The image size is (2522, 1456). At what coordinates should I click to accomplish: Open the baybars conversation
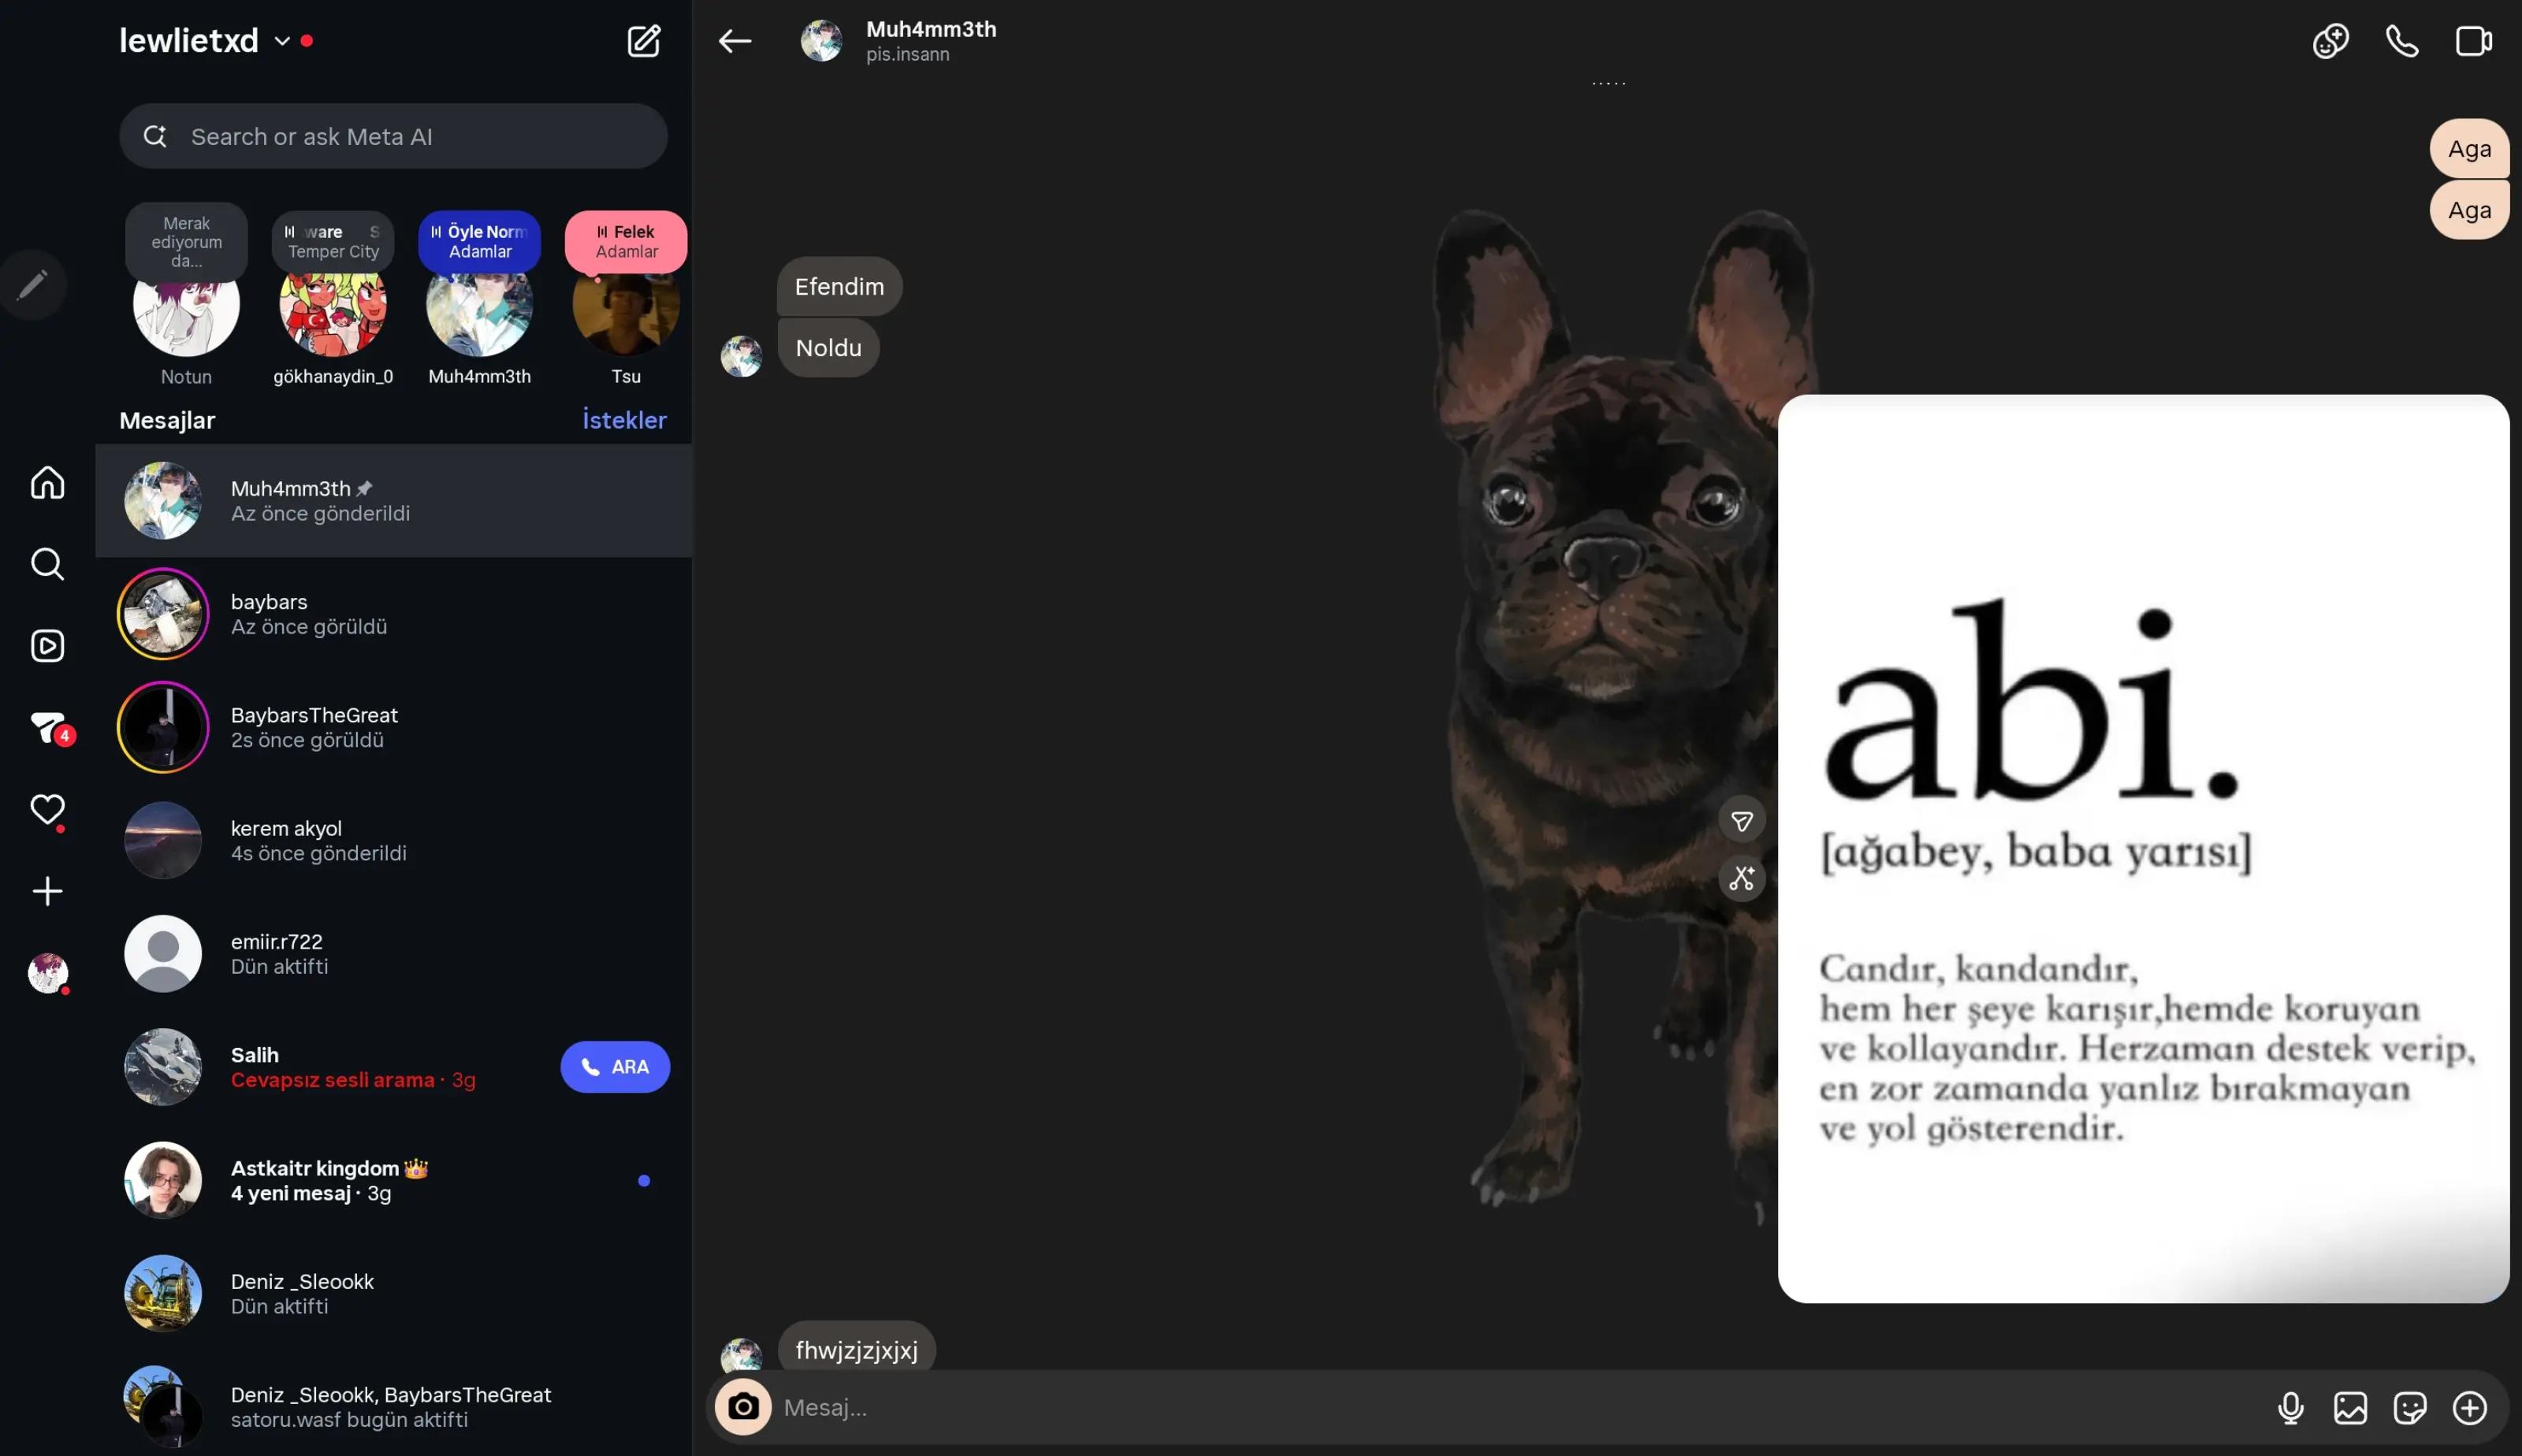point(394,614)
